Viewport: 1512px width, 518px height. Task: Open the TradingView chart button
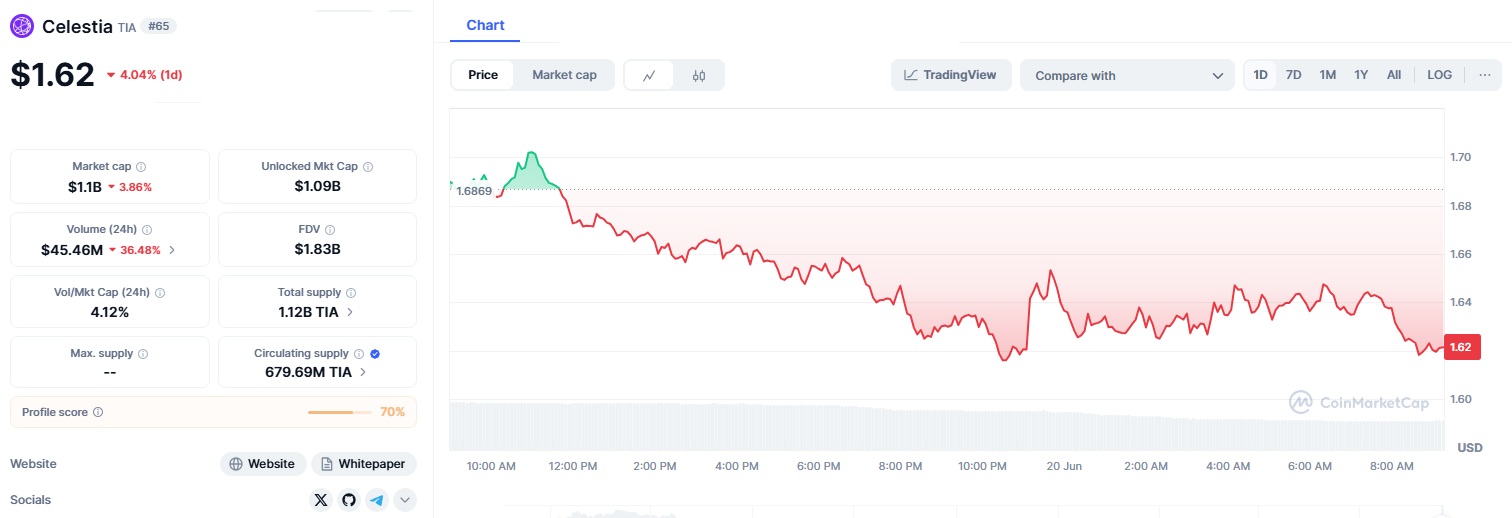coord(951,75)
